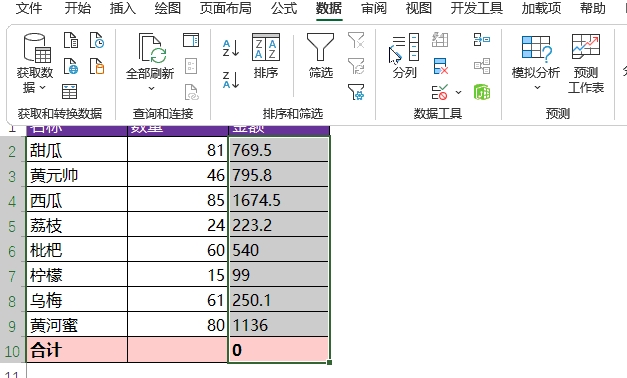Switch to the 审阅 tab
This screenshot has height=378, width=627.
click(x=374, y=8)
